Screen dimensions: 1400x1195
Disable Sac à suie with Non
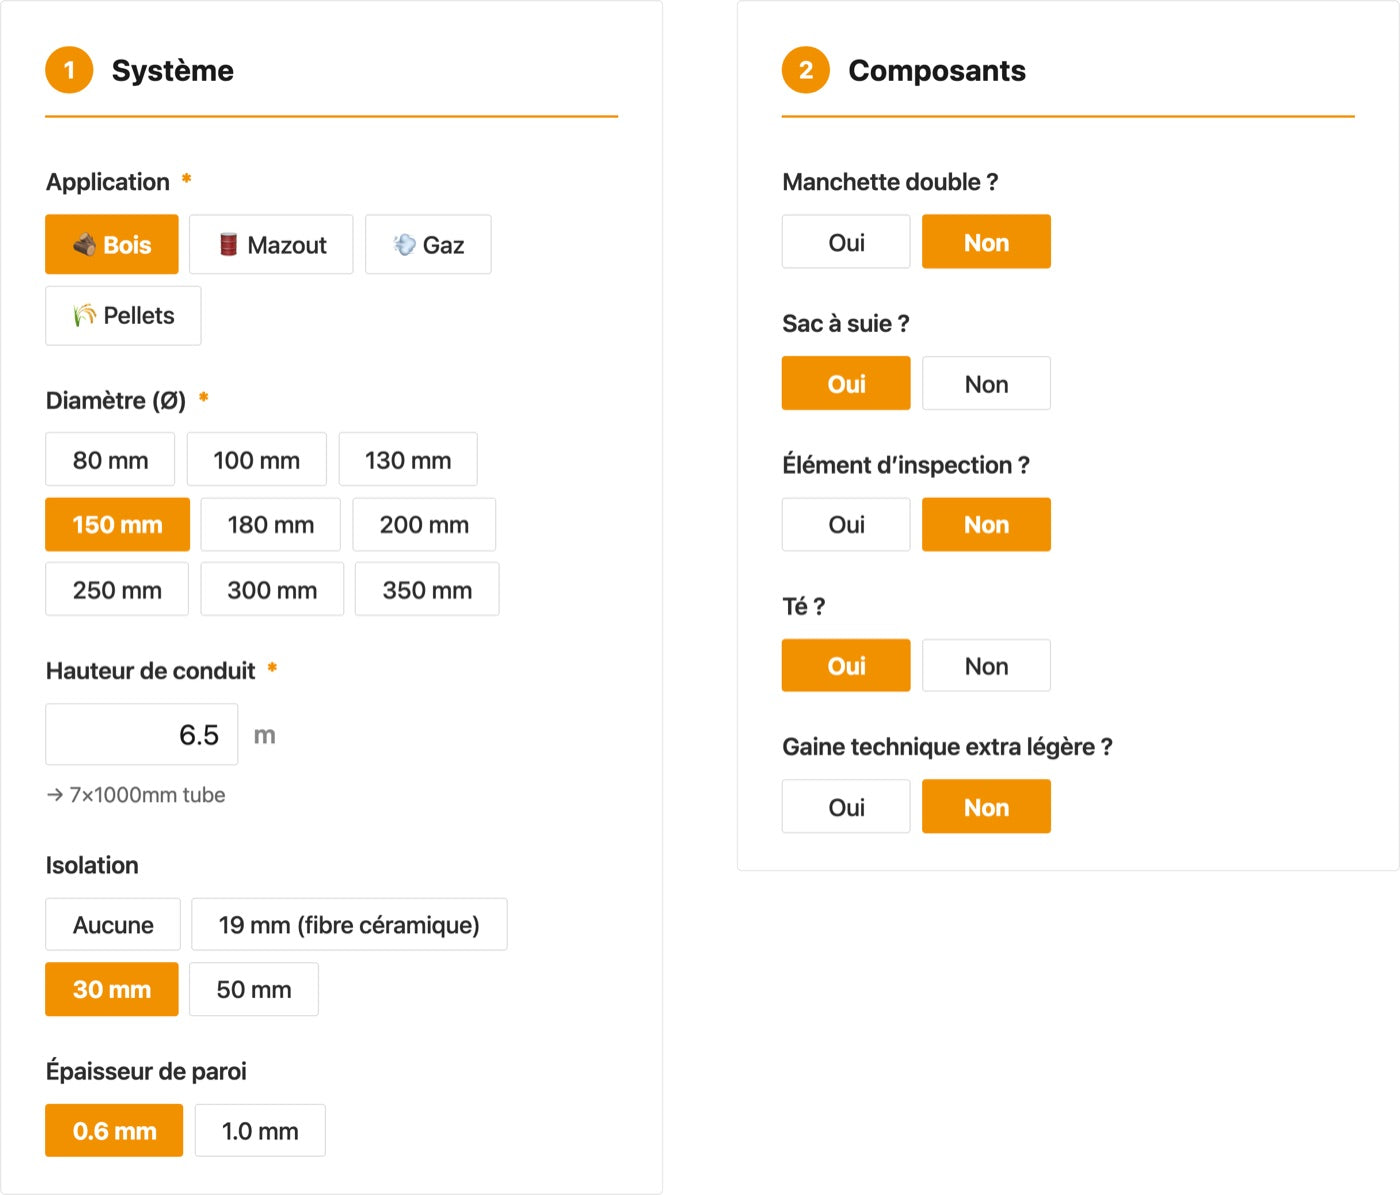click(x=986, y=384)
